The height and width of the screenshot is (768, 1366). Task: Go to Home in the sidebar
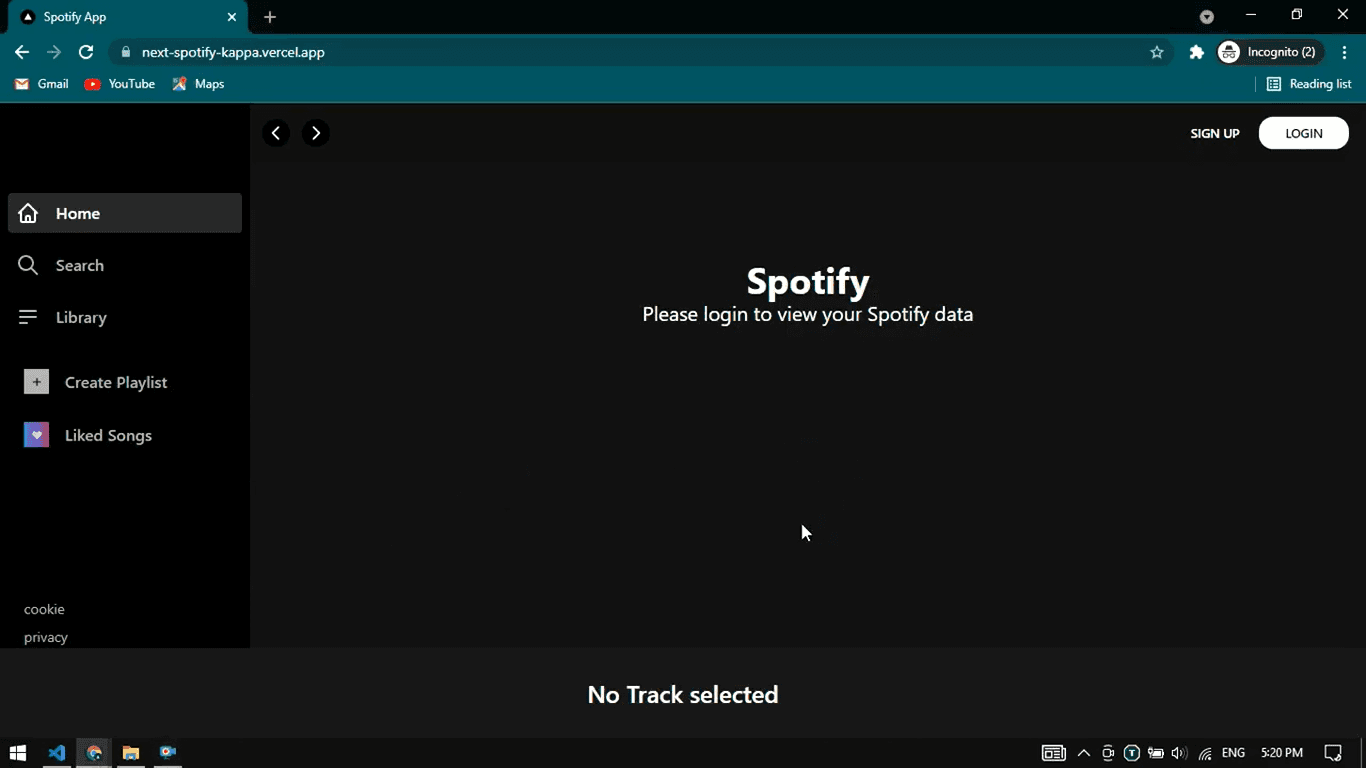pyautogui.click(x=125, y=213)
